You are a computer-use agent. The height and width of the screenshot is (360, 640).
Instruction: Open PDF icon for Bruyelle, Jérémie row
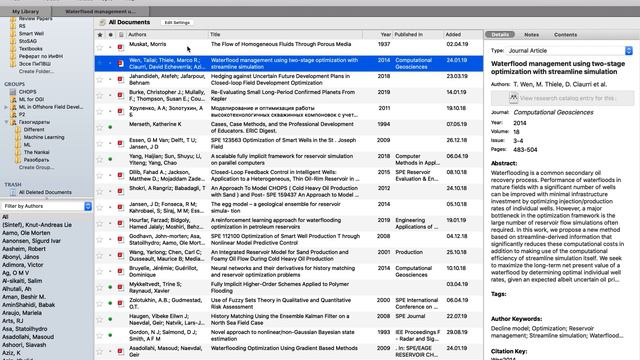(121, 271)
